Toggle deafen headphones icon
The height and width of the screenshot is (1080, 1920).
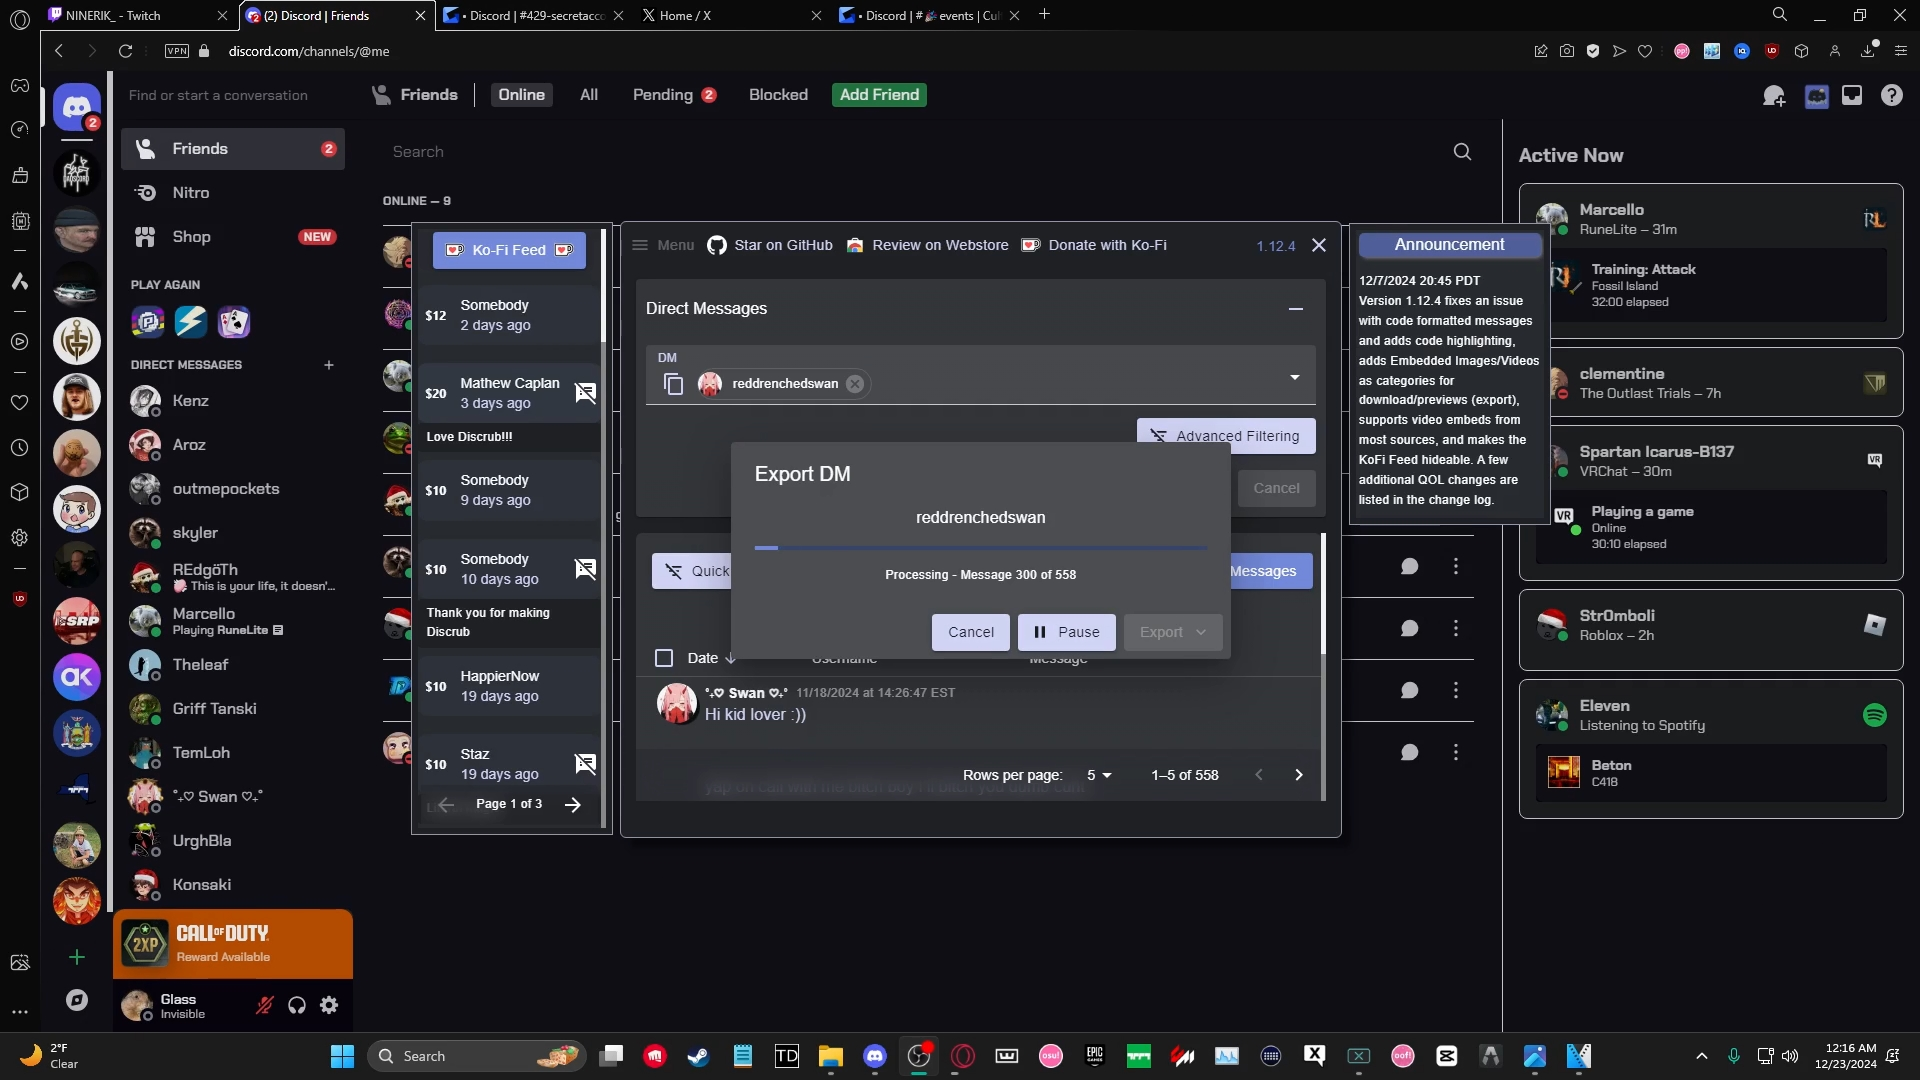(297, 1006)
